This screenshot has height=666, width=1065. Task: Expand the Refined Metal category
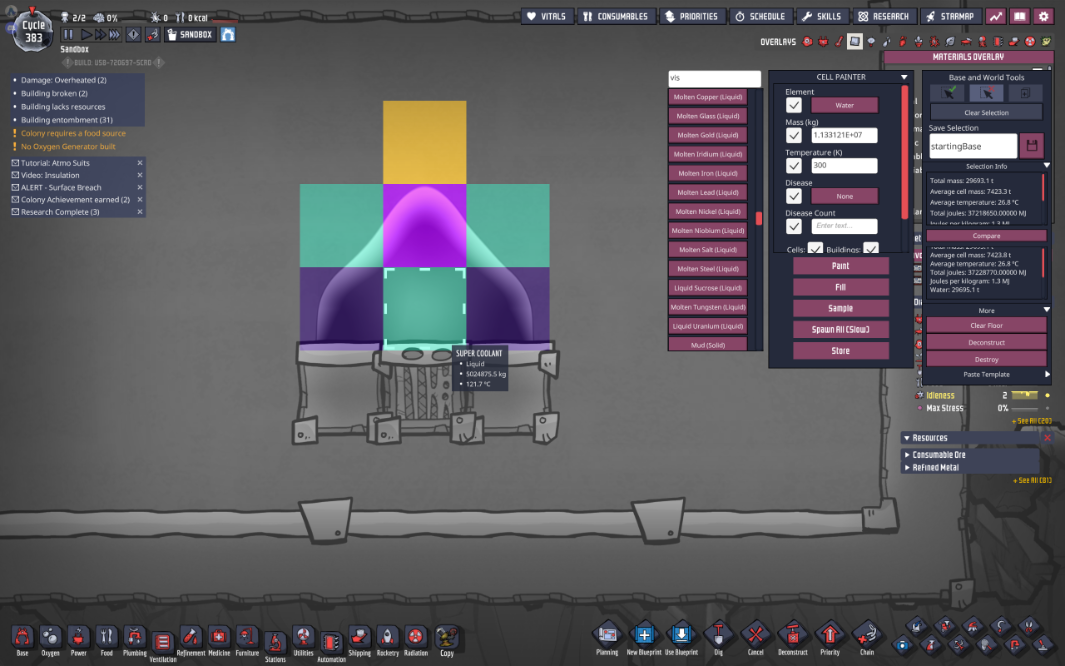tap(907, 468)
